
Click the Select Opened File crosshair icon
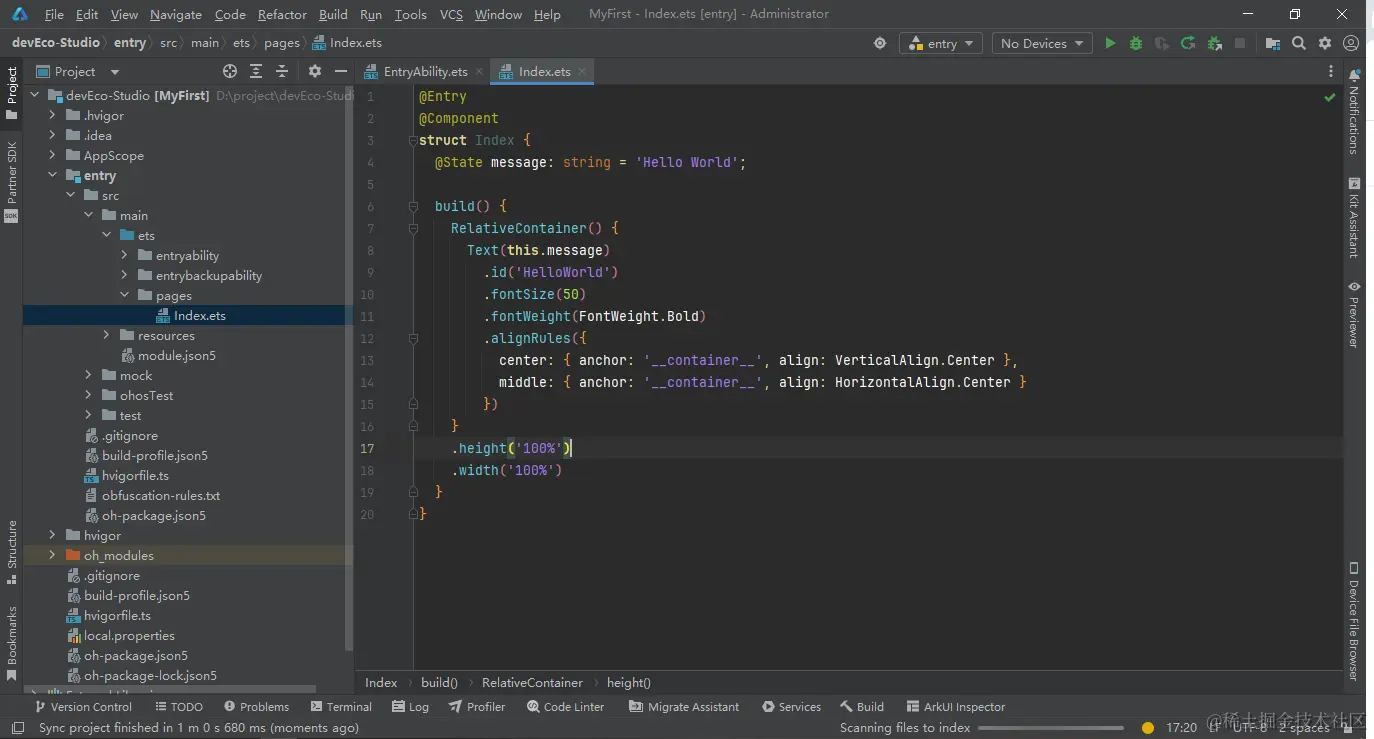(230, 71)
